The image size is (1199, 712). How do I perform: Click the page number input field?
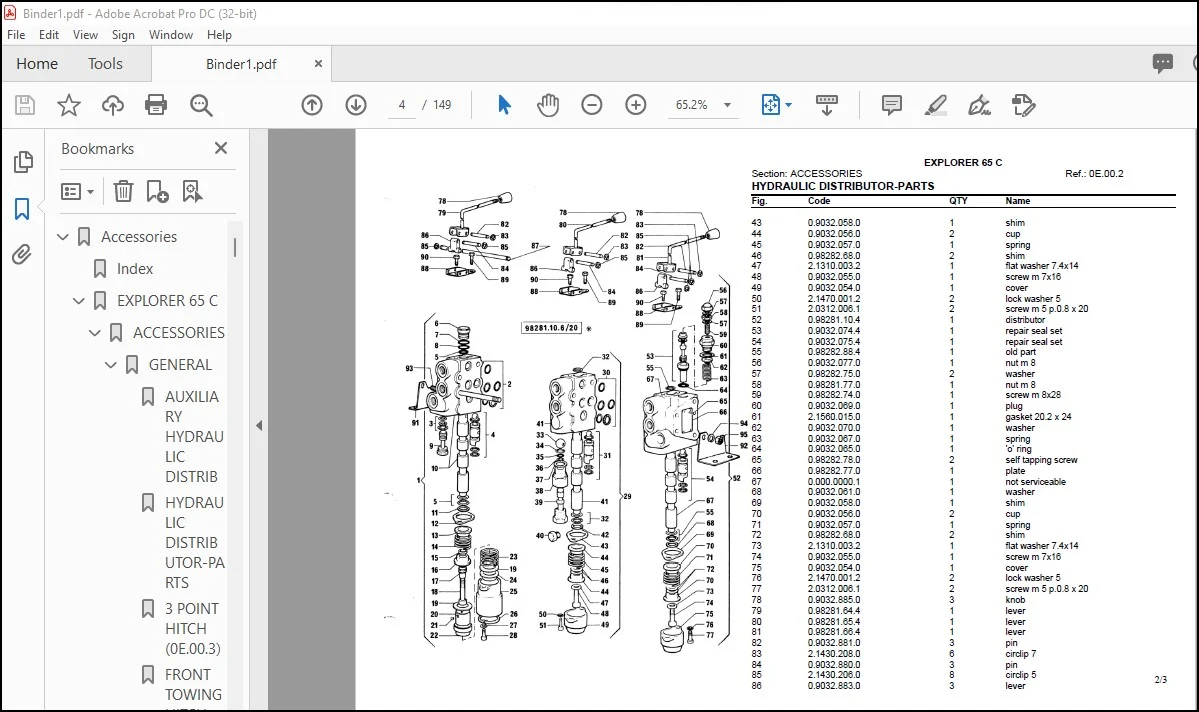pos(402,105)
